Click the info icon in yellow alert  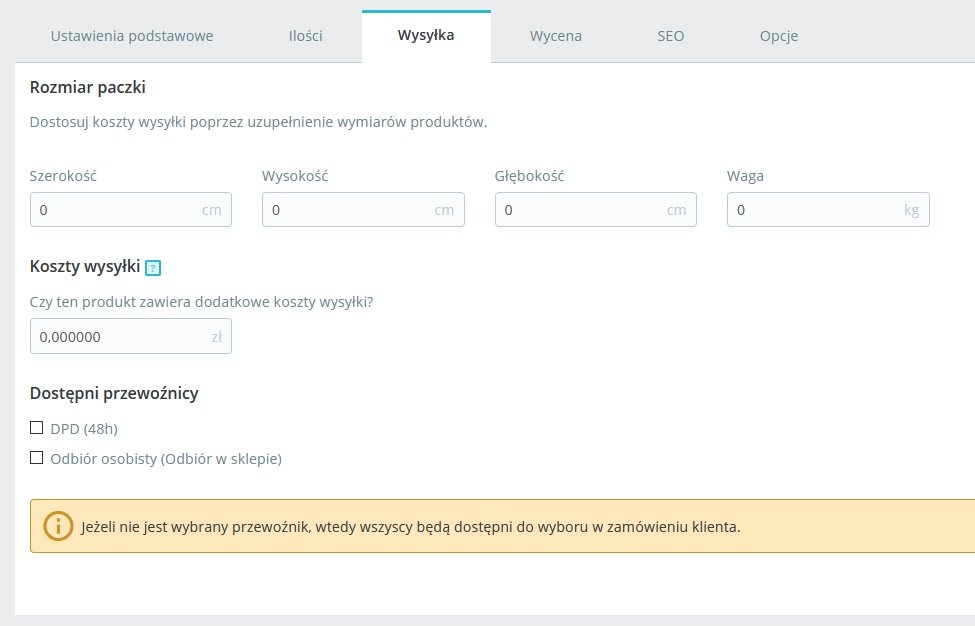pos(59,526)
